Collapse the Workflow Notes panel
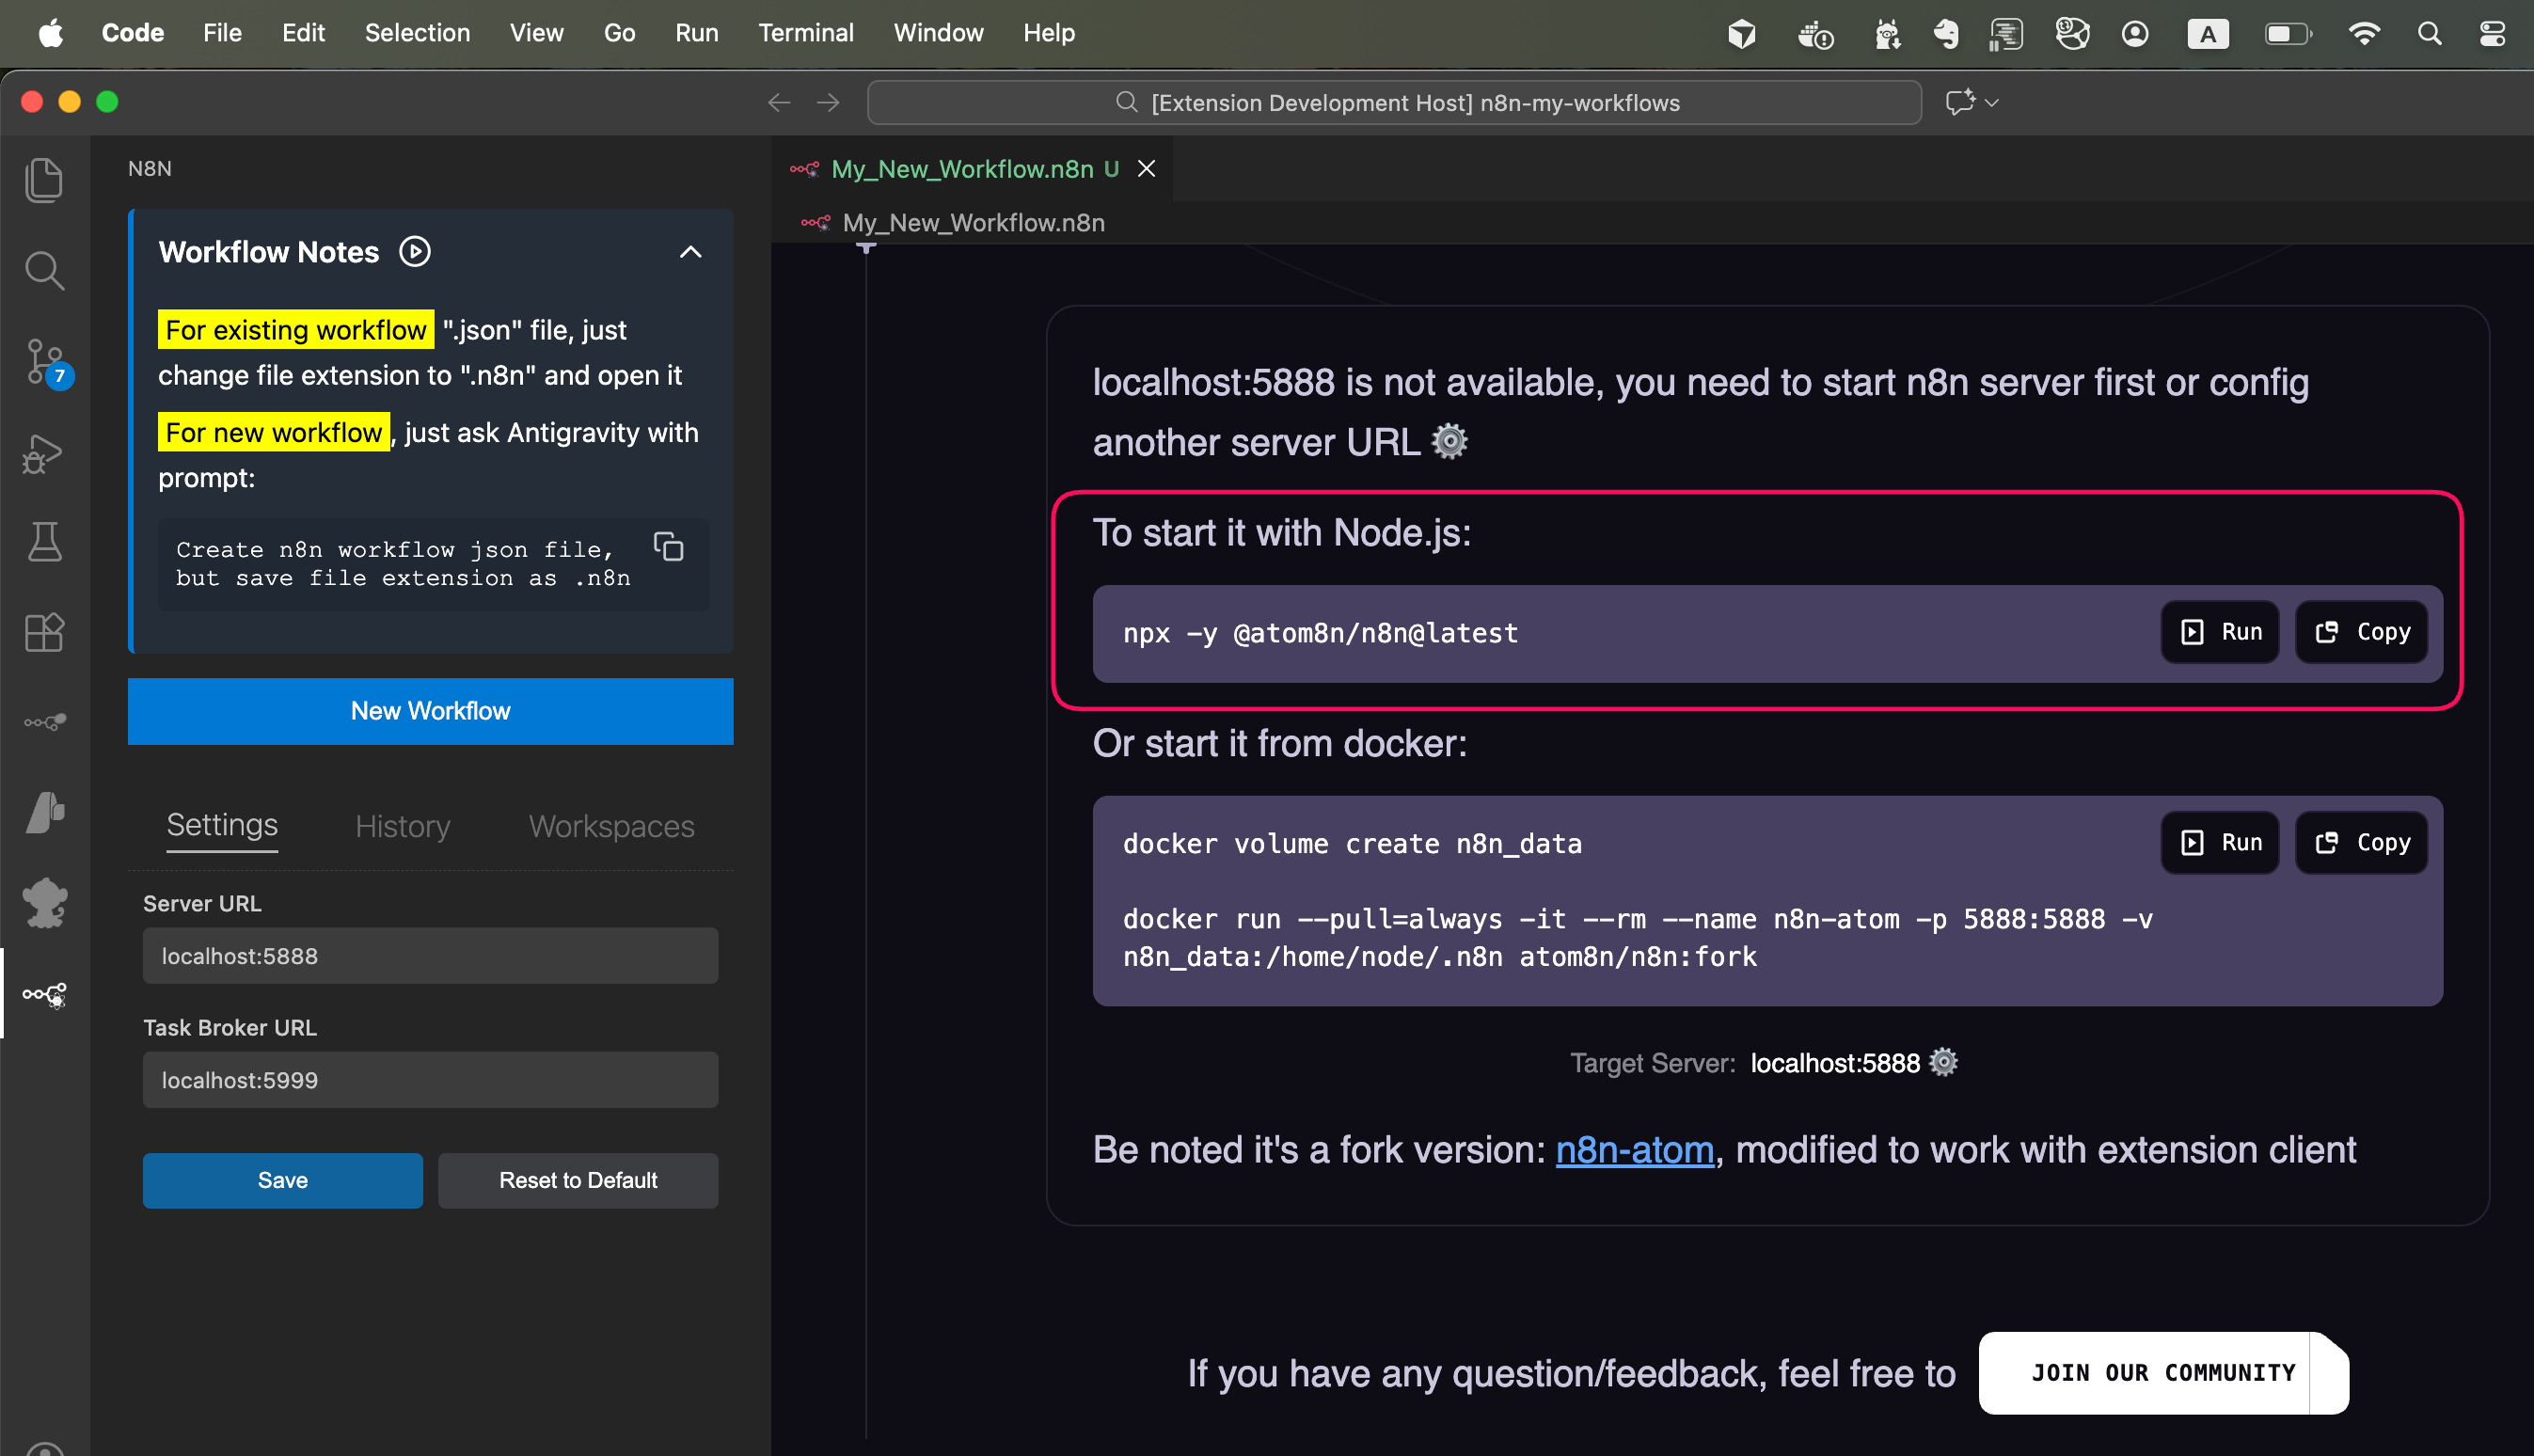 click(690, 252)
